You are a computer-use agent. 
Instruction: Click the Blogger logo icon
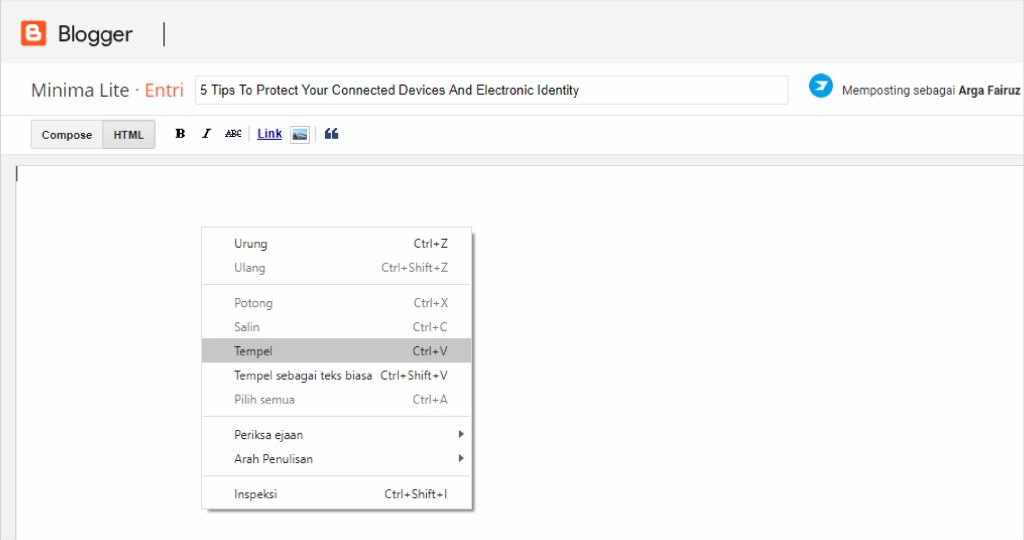[x=33, y=33]
